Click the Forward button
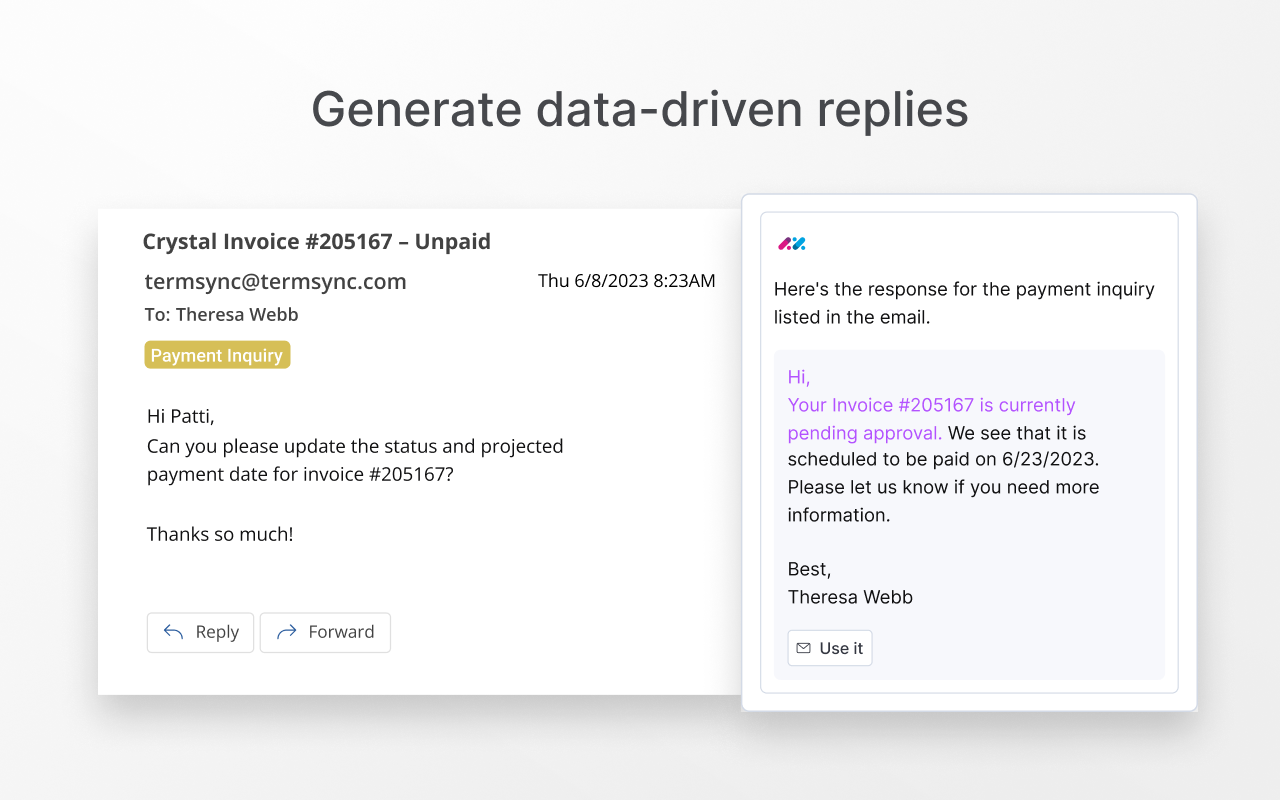Screen dimensions: 1280x800 [x=325, y=632]
